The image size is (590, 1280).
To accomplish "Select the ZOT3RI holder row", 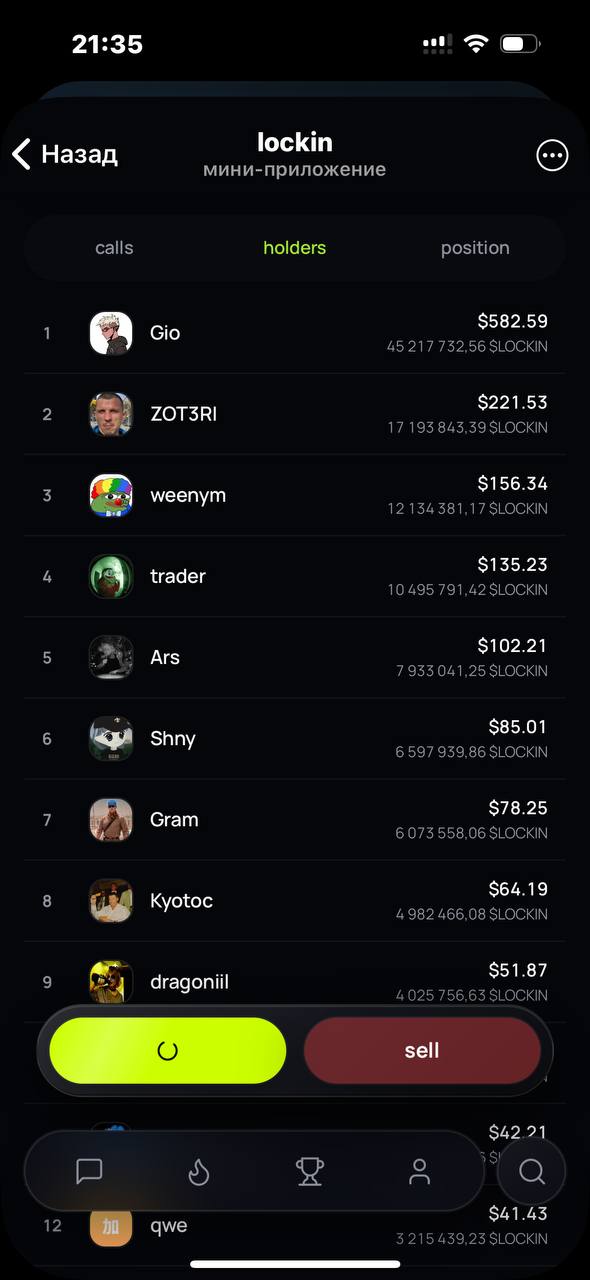I will coord(295,414).
